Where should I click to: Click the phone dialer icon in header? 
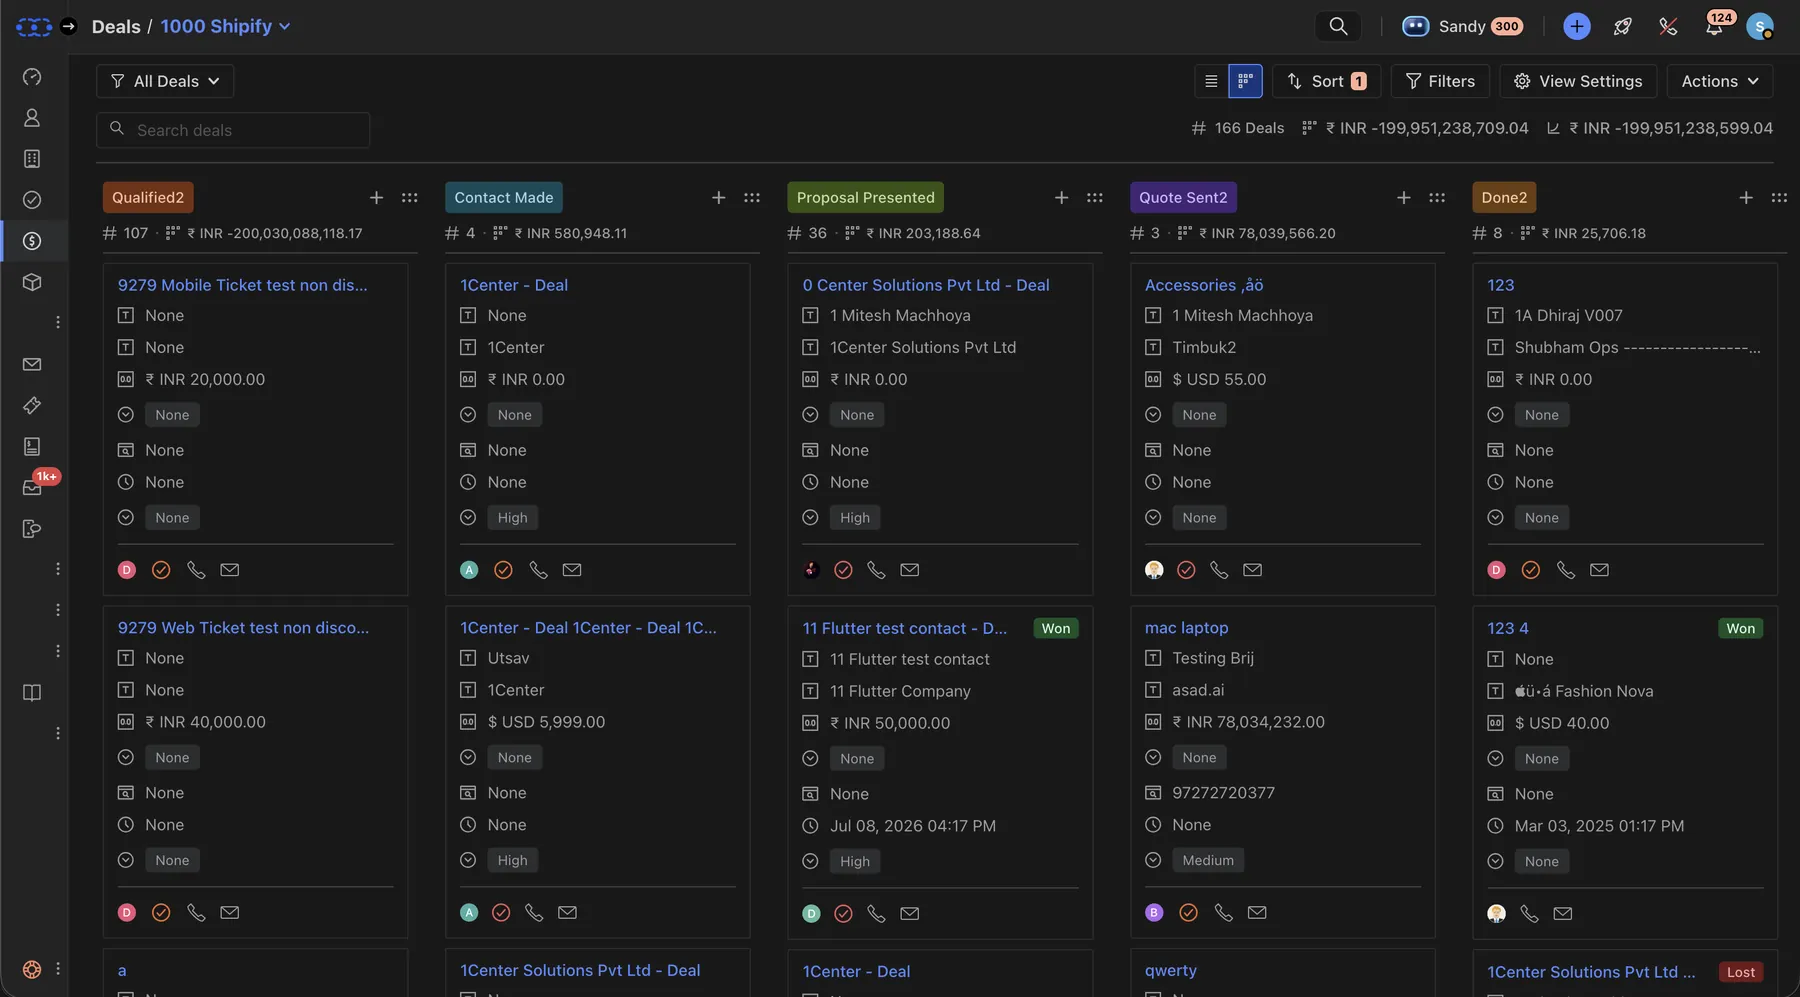click(x=1668, y=27)
